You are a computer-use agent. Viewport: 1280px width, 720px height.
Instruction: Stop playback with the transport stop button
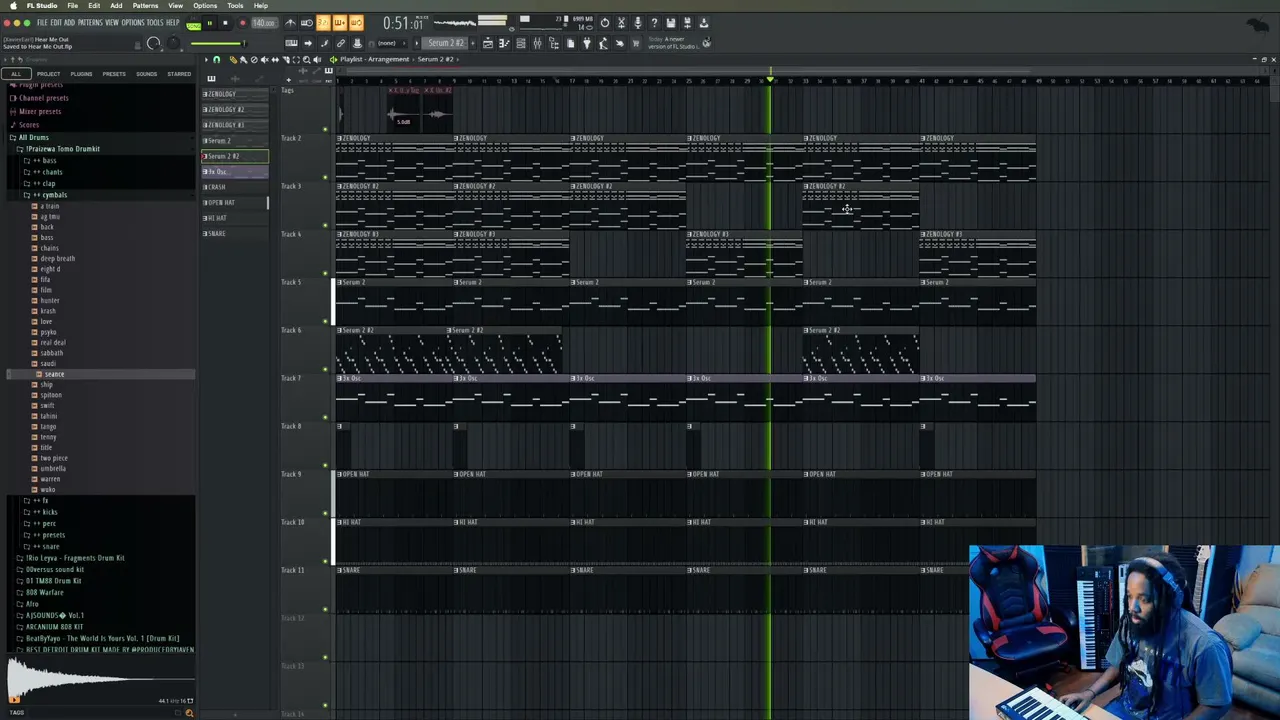225,23
